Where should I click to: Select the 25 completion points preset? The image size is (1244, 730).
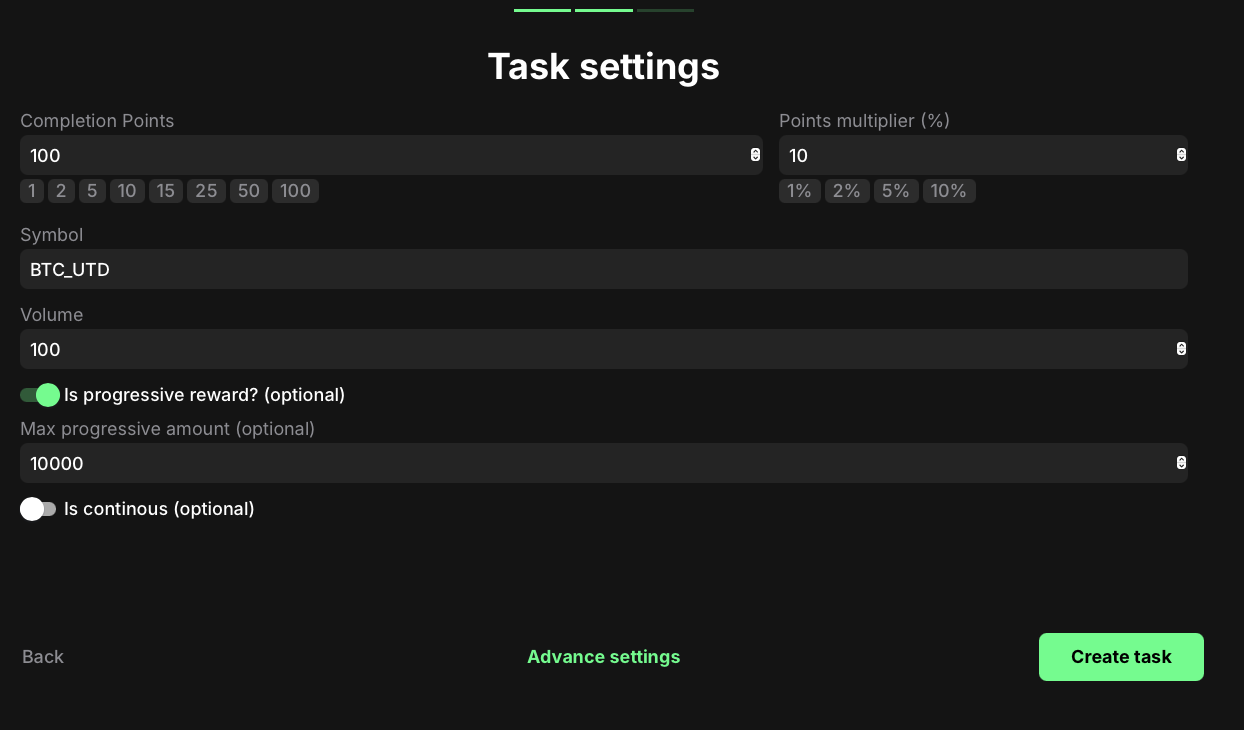[x=206, y=191]
